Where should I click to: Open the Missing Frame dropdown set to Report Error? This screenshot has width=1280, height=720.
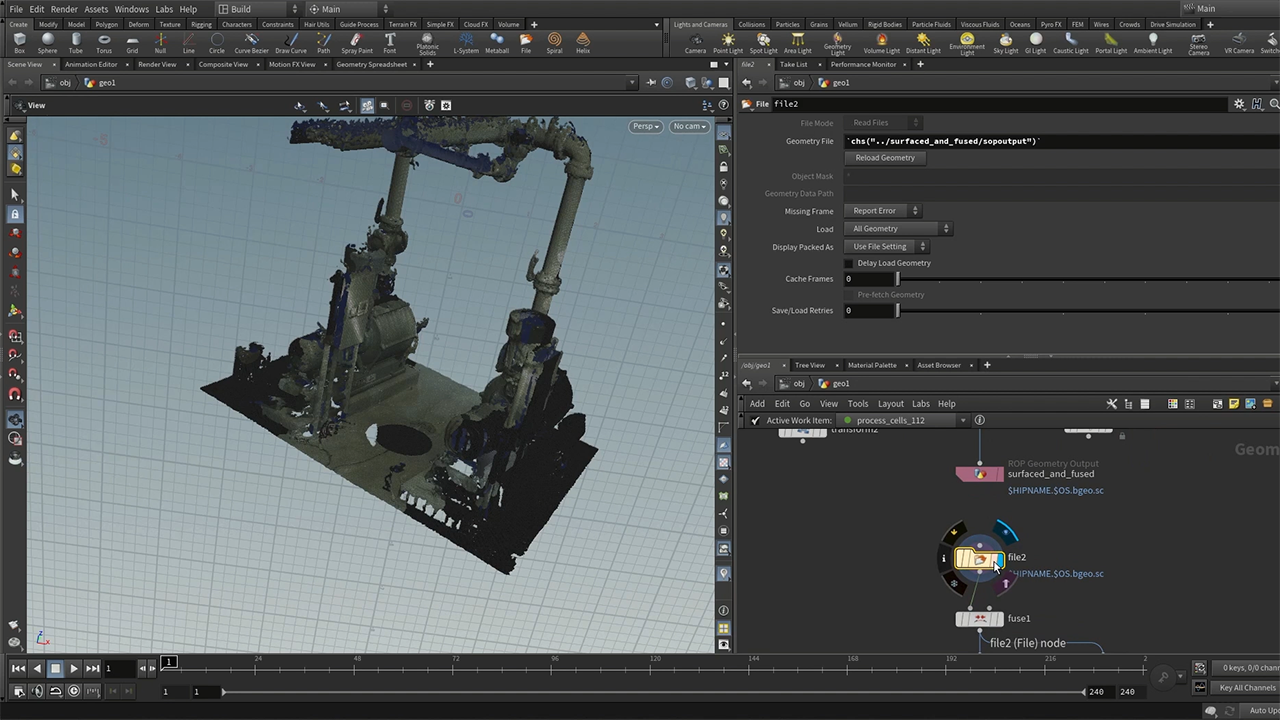tap(878, 210)
